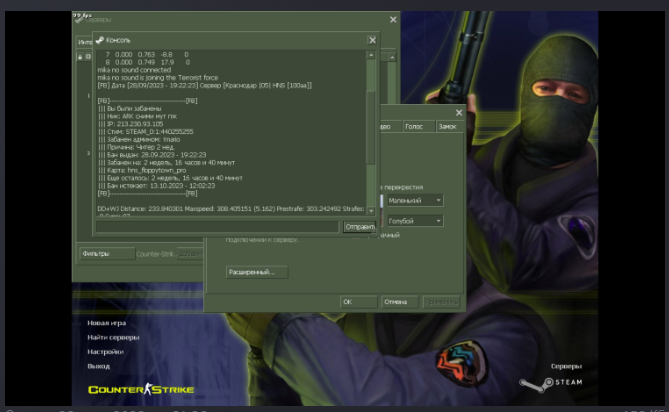Viewport: 669px width, 412px height.
Task: Click the 'Counter-Strik...' label beside Фильтры
Action: (x=156, y=254)
